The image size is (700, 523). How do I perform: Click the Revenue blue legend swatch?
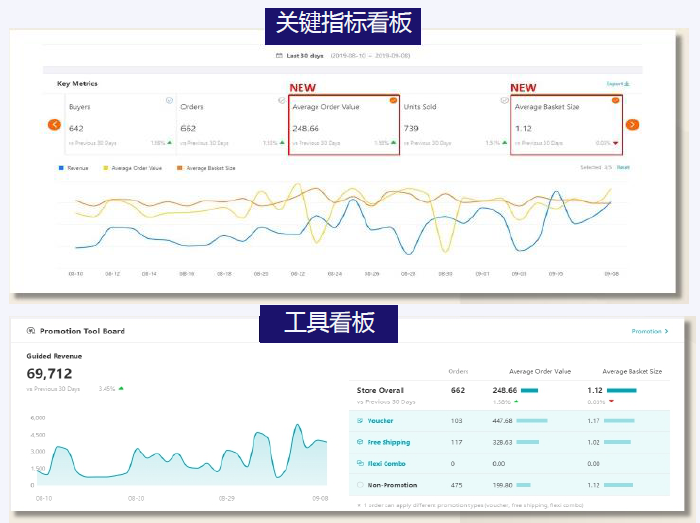click(61, 168)
